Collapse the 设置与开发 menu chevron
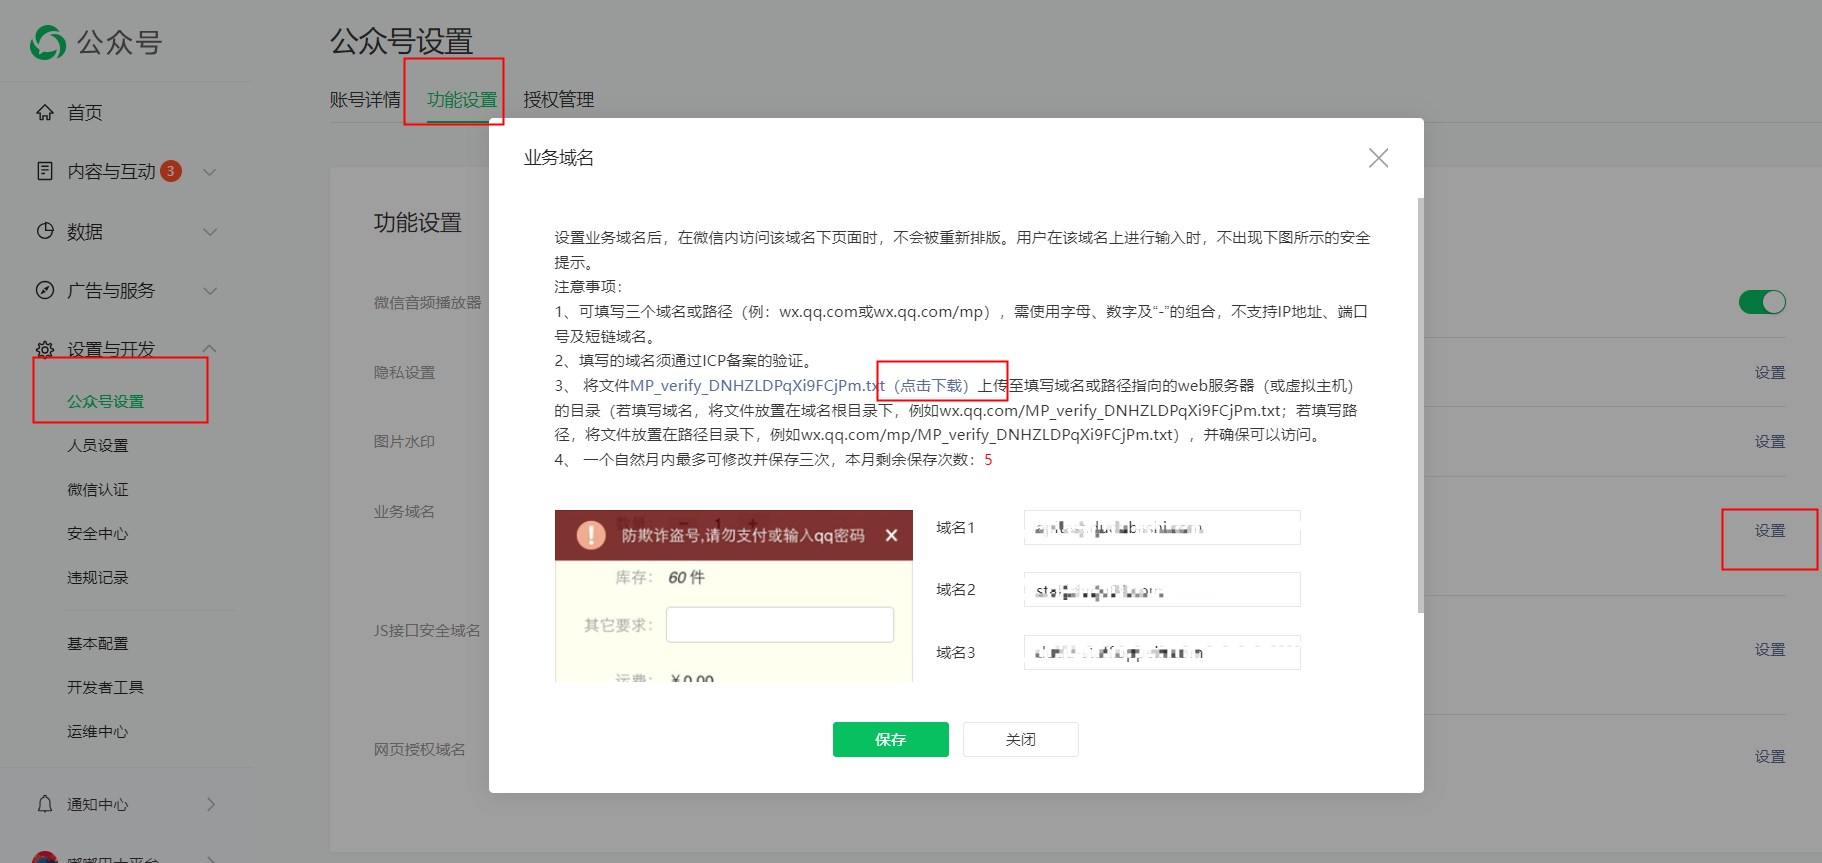The height and width of the screenshot is (863, 1822). pos(210,348)
